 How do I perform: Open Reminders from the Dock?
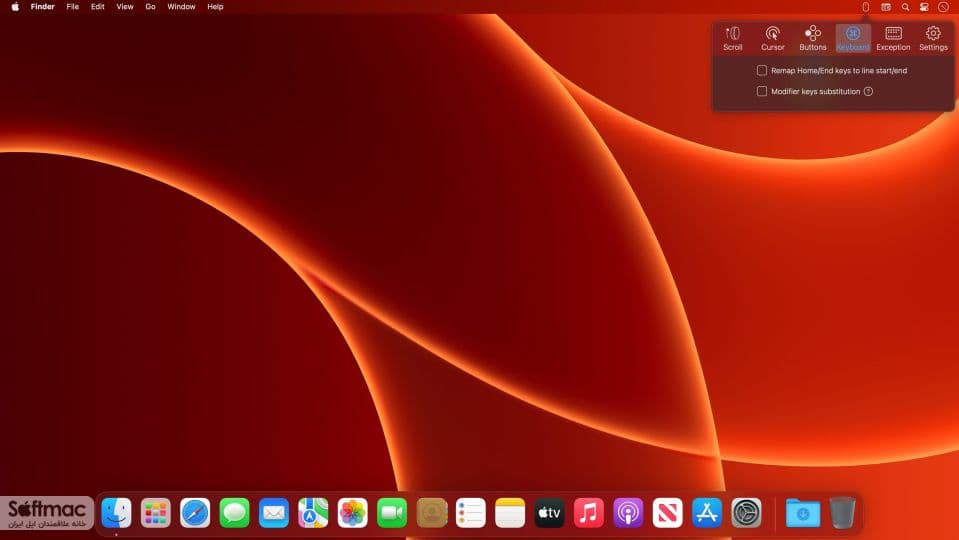(x=471, y=512)
